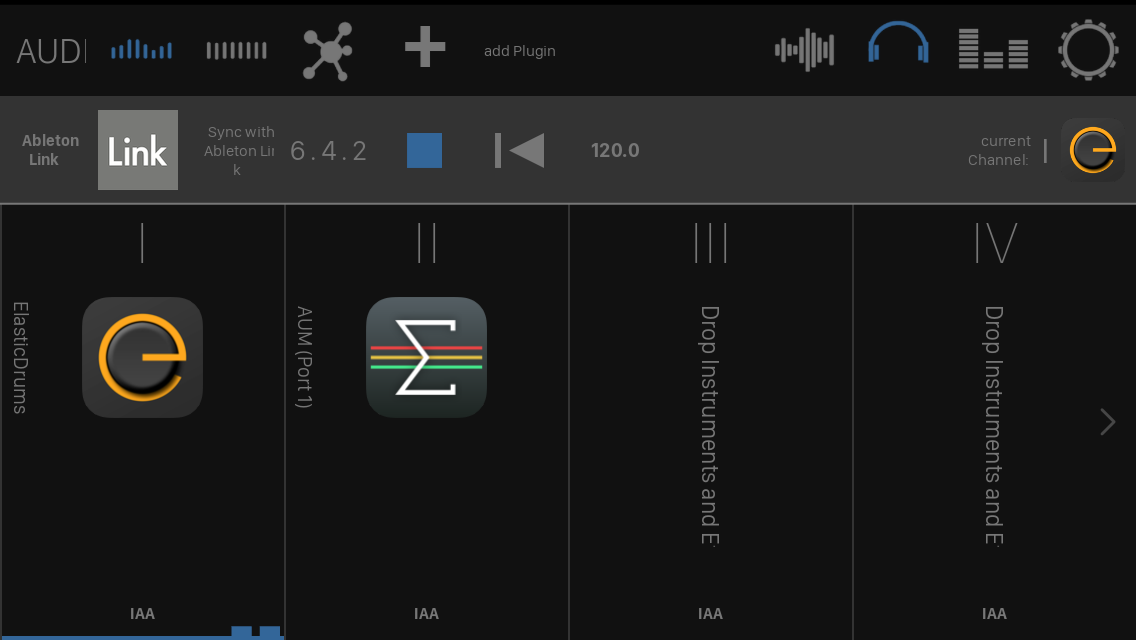The width and height of the screenshot is (1136, 640).
Task: Click the blue level bar of channel I
Action: coord(142,633)
